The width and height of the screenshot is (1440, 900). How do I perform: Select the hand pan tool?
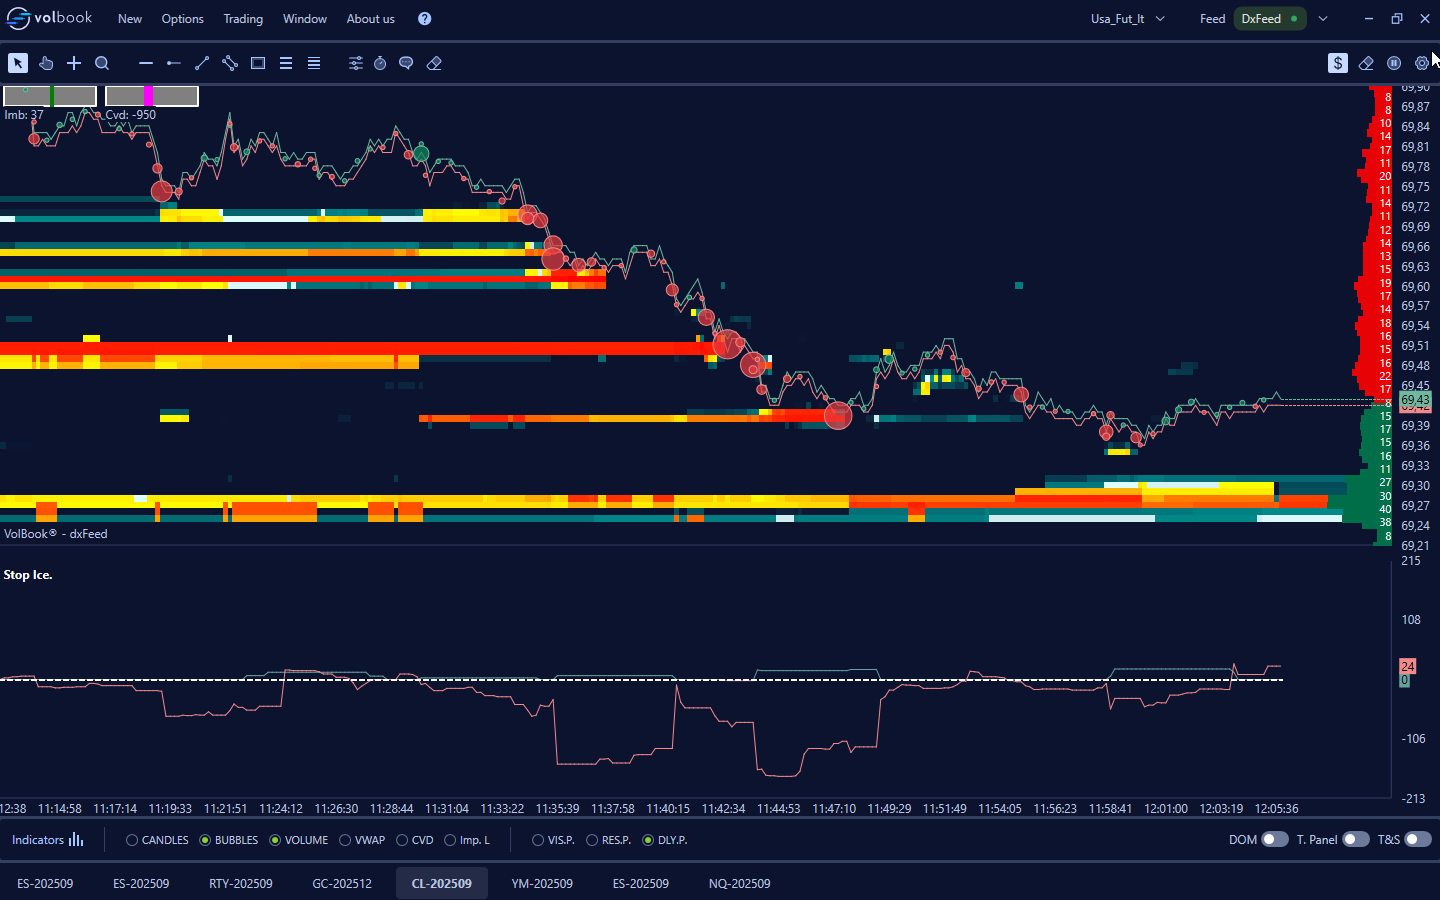coord(46,63)
